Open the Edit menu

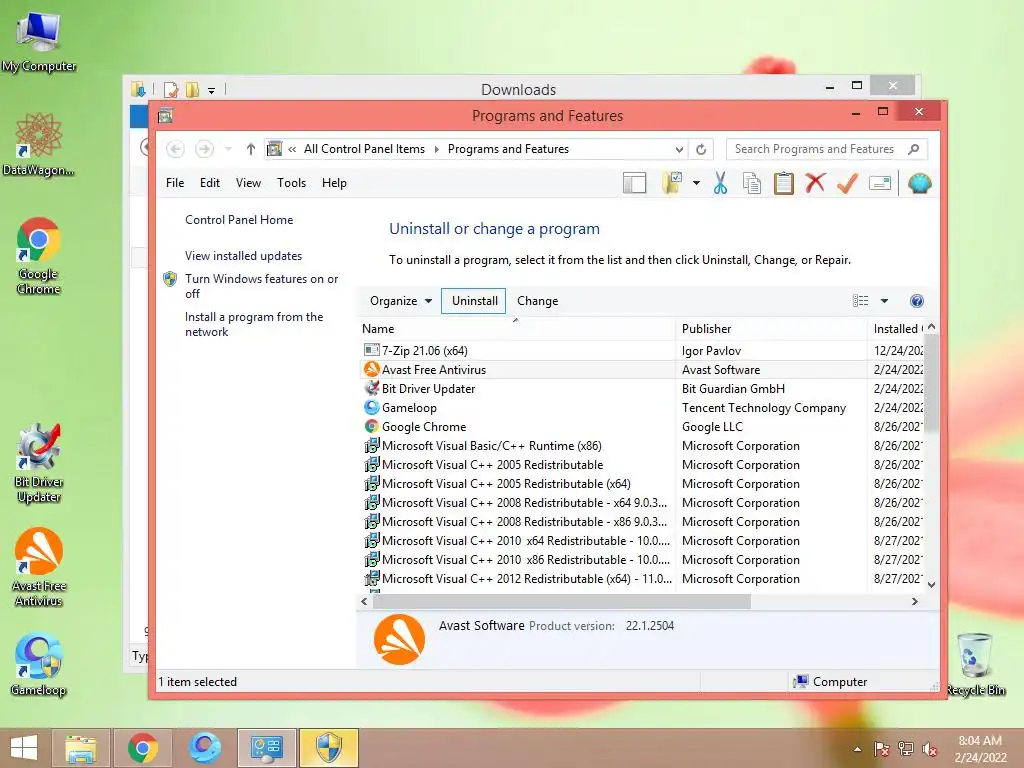[210, 184]
